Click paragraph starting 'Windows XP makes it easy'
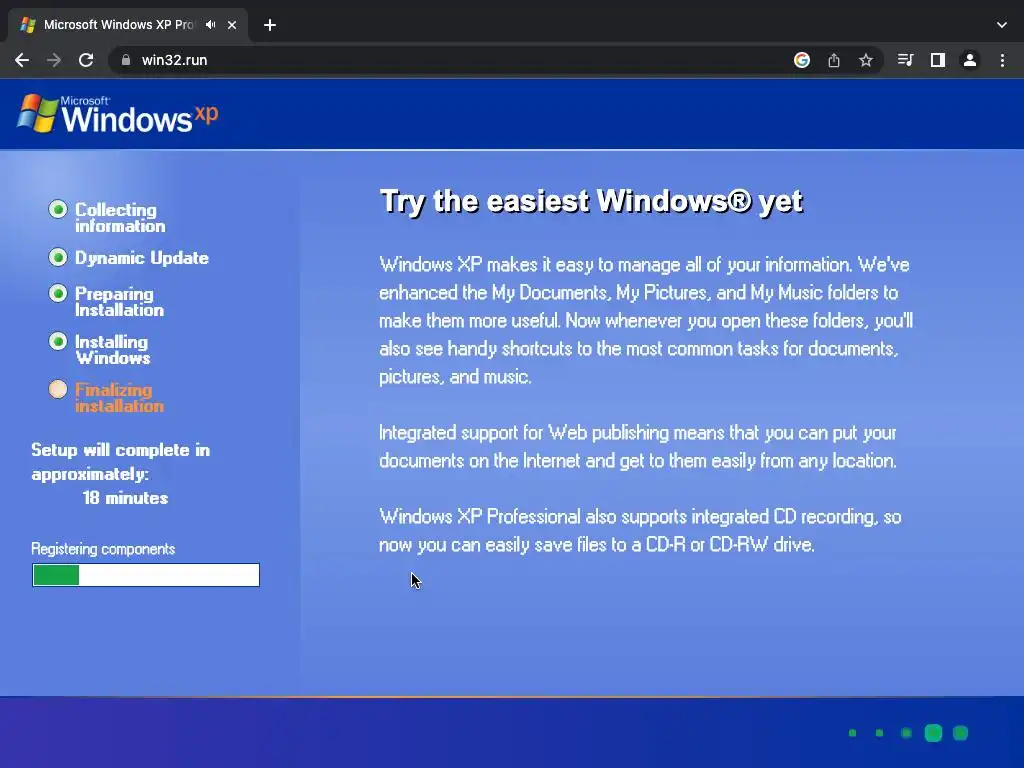This screenshot has width=1024, height=768. coord(646,321)
